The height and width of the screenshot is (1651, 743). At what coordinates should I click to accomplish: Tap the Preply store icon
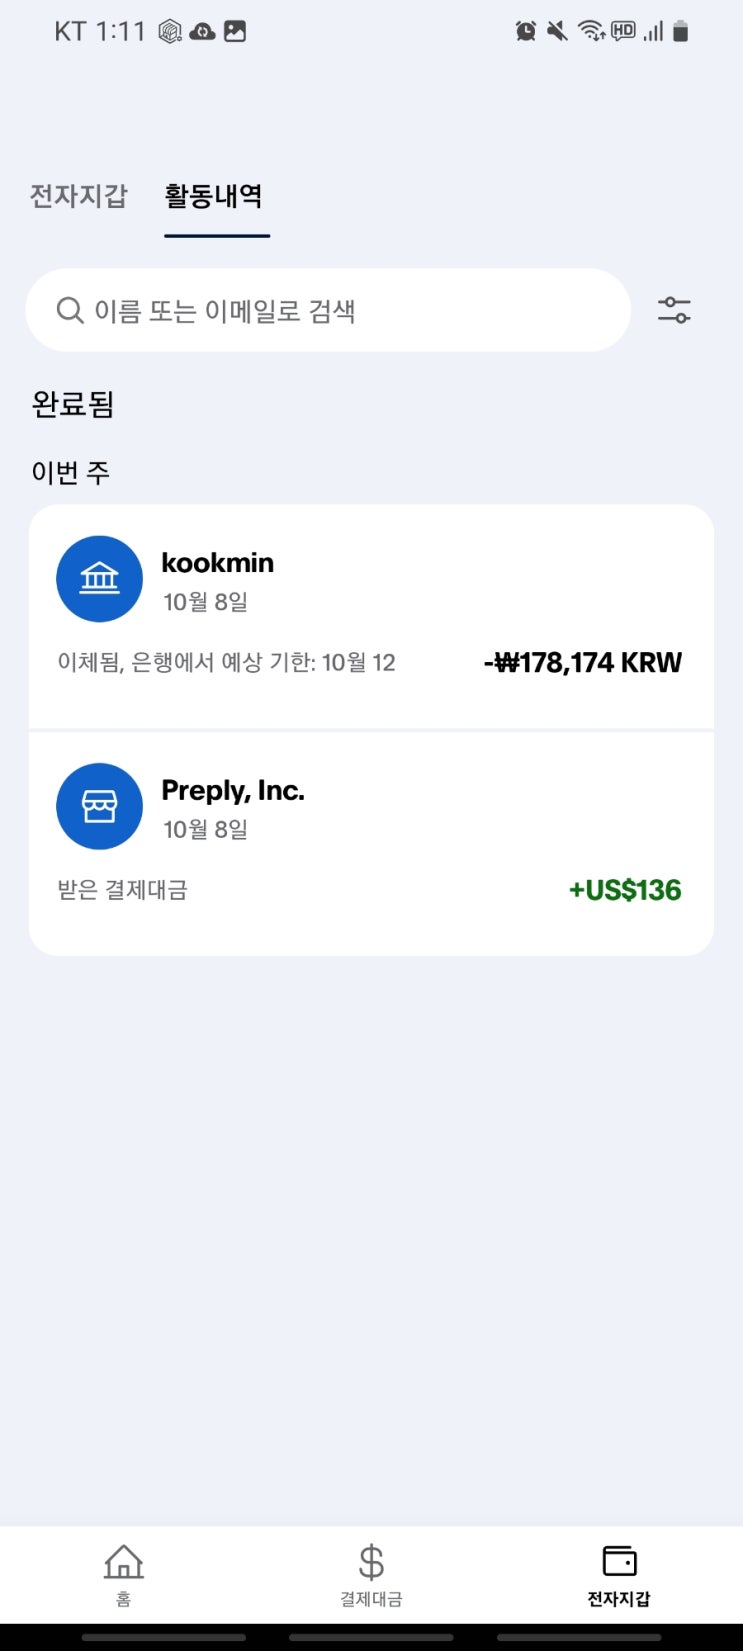pyautogui.click(x=99, y=806)
